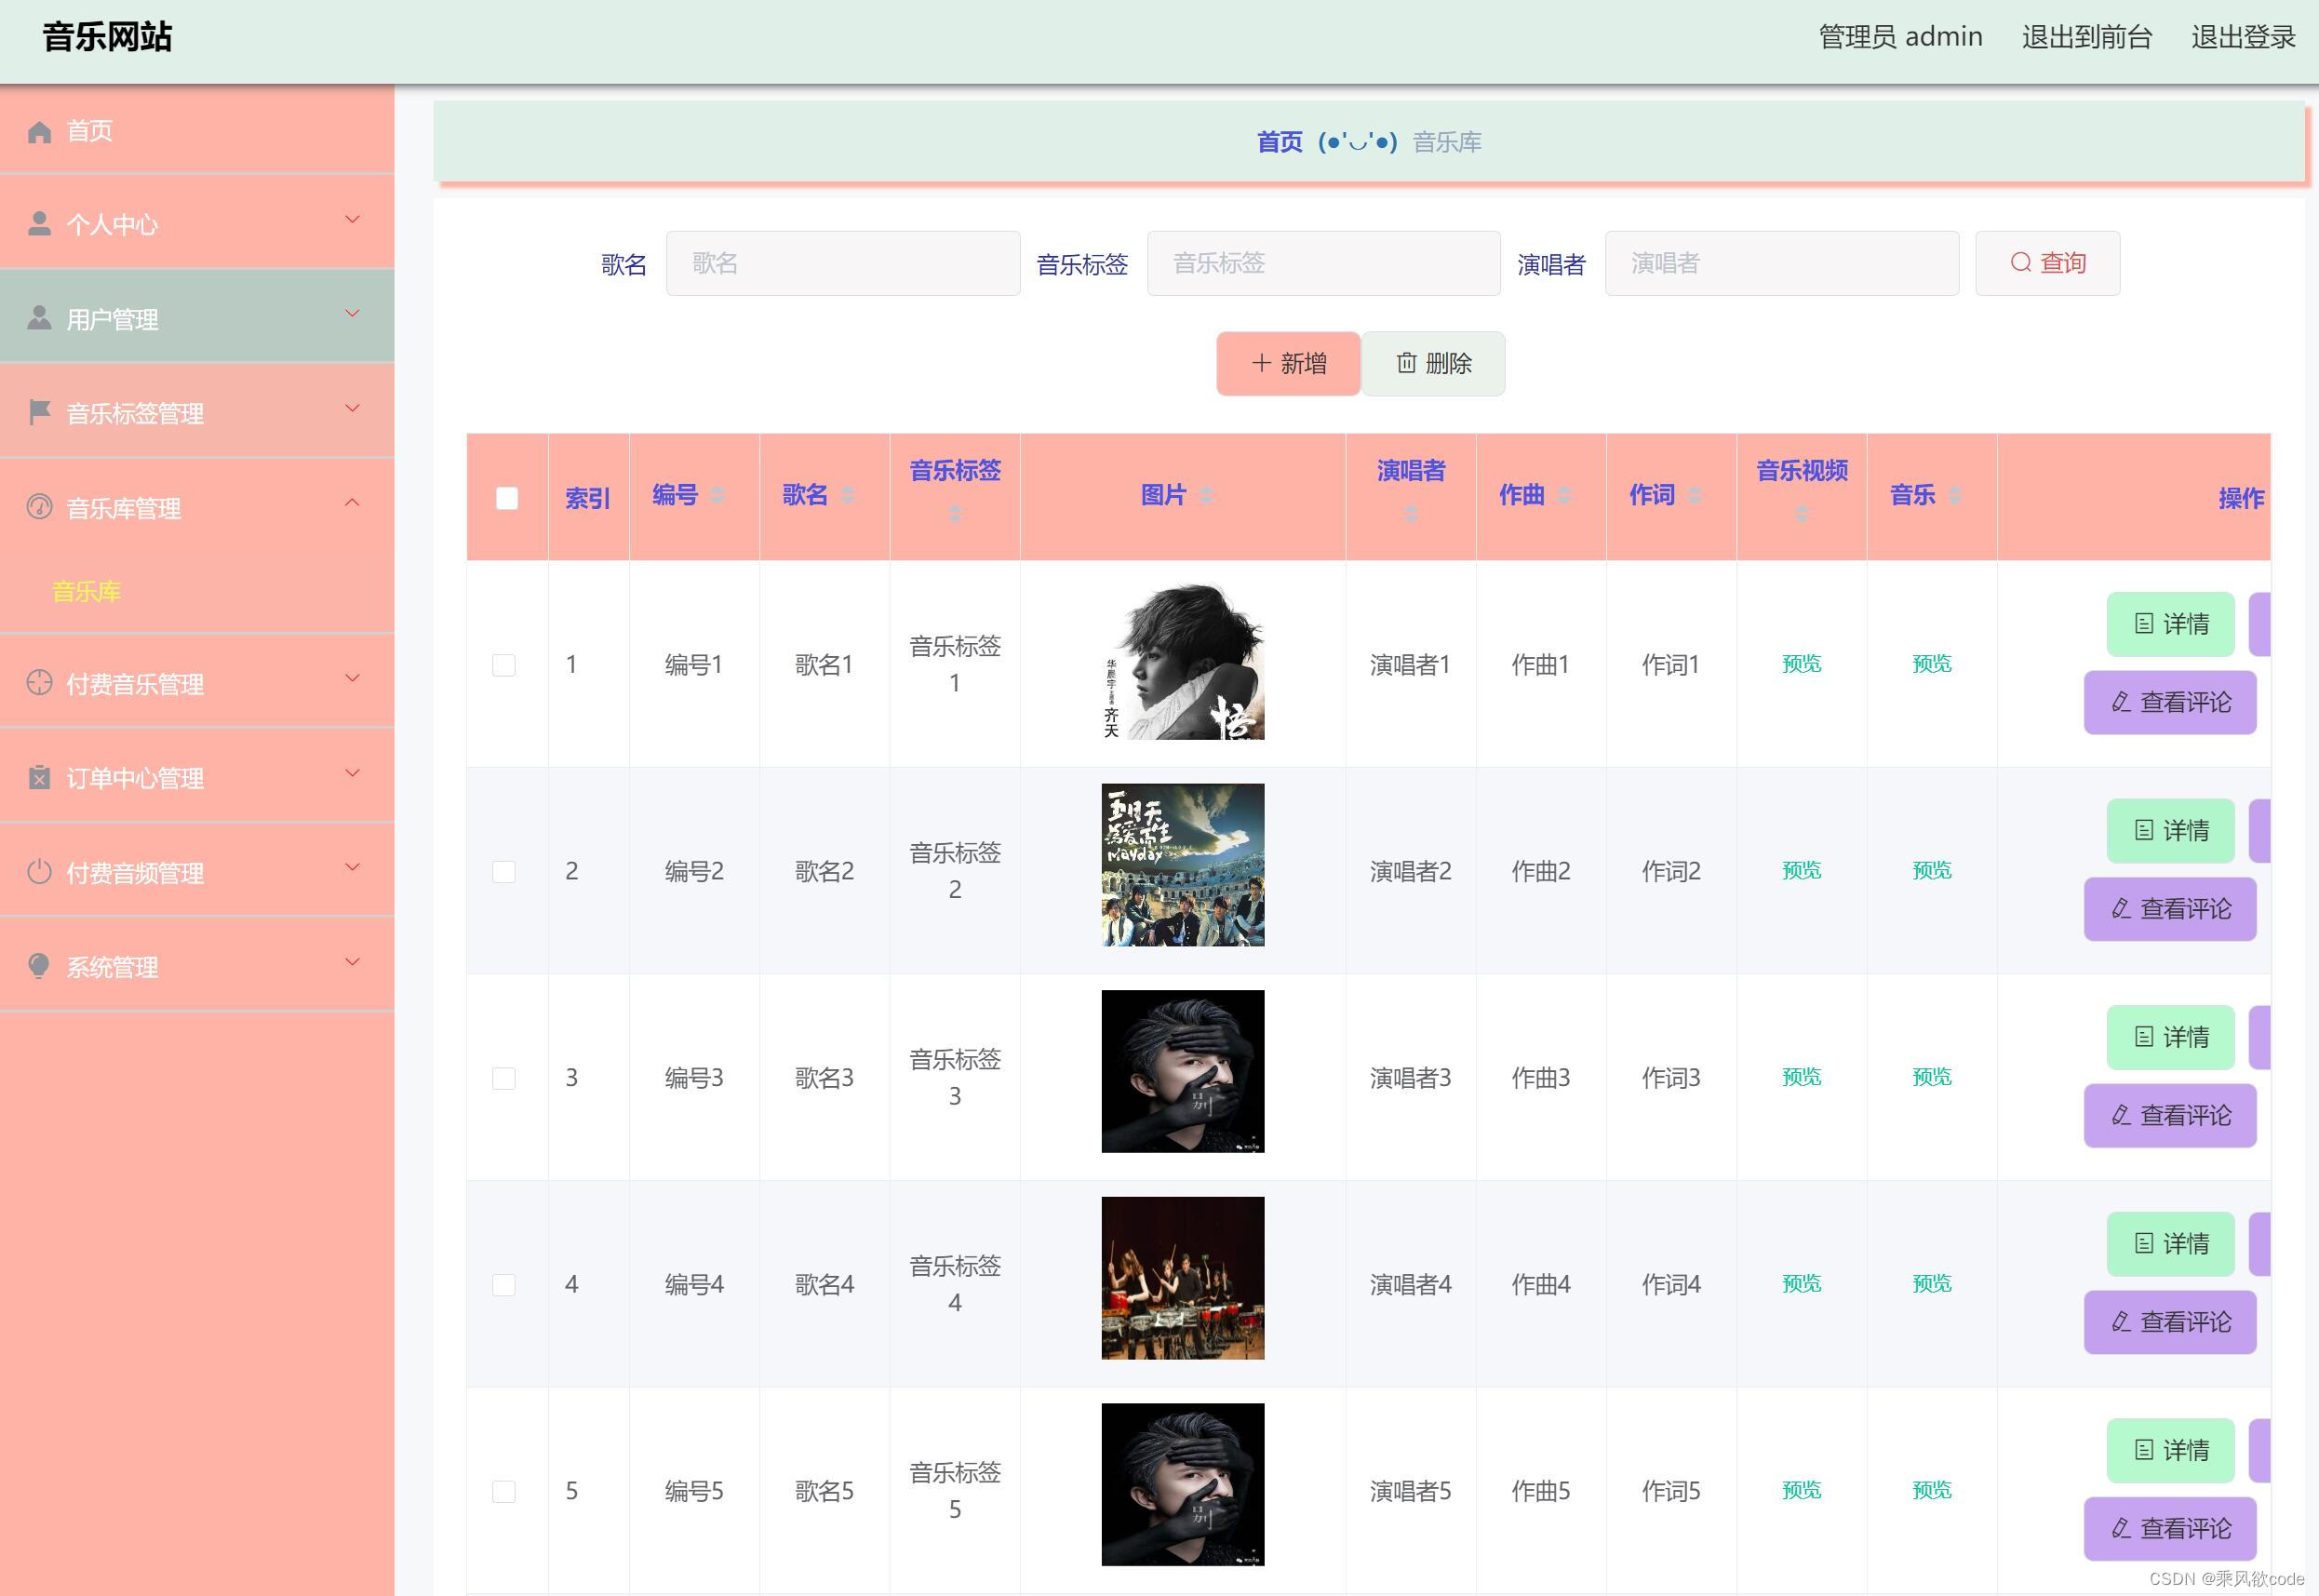Open album thumbnail for 歌名2
2319x1596 pixels.
click(x=1182, y=865)
